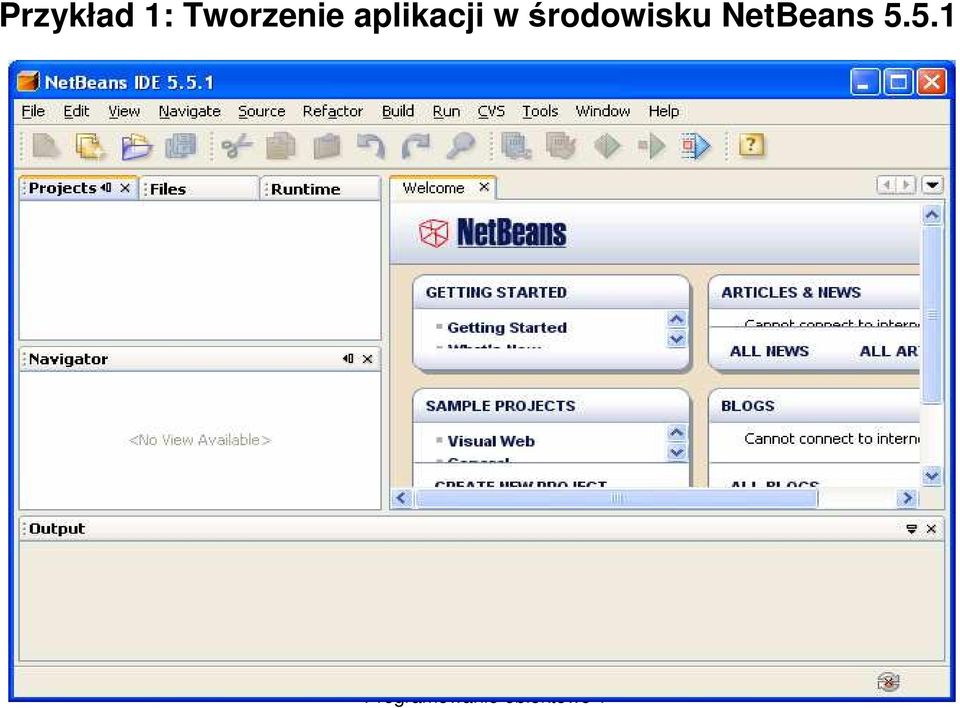Image resolution: width=960 pixels, height=708 pixels.
Task: Open the Run menu
Action: click(446, 111)
